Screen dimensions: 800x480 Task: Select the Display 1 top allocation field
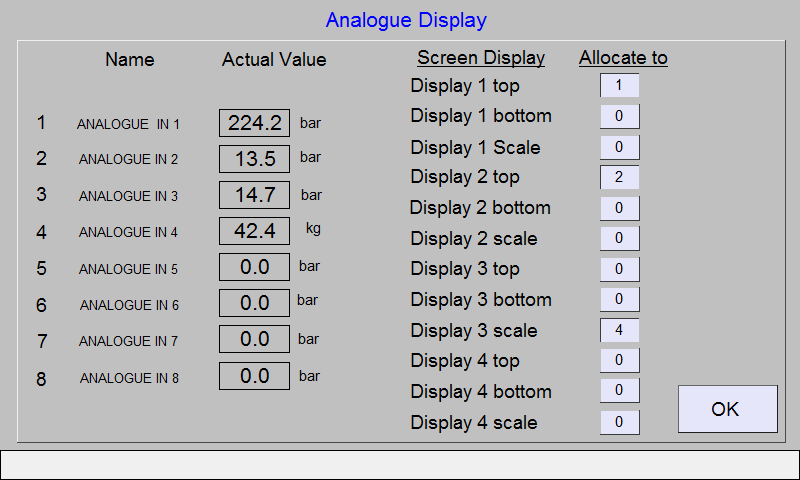[x=619, y=85]
